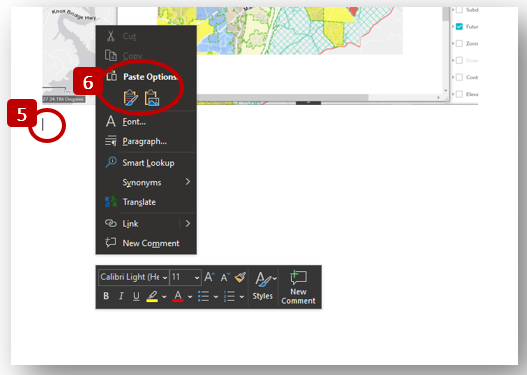The height and width of the screenshot is (375, 527).
Task: Expand the Cont layer arrow
Action: pyautogui.click(x=453, y=77)
